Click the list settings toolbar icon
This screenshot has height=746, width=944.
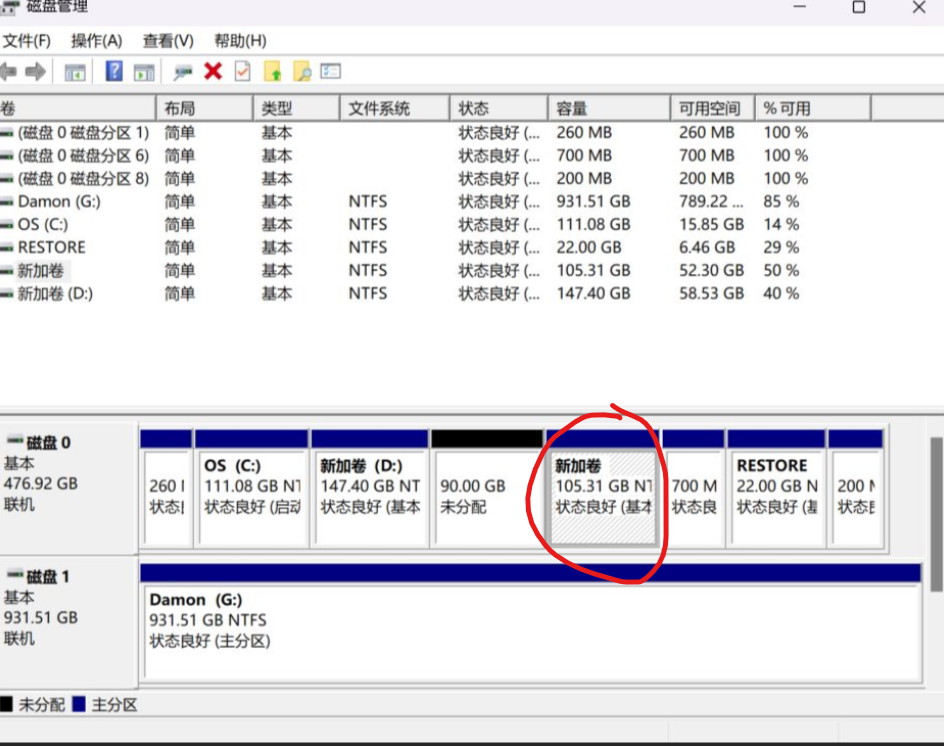(x=331, y=71)
